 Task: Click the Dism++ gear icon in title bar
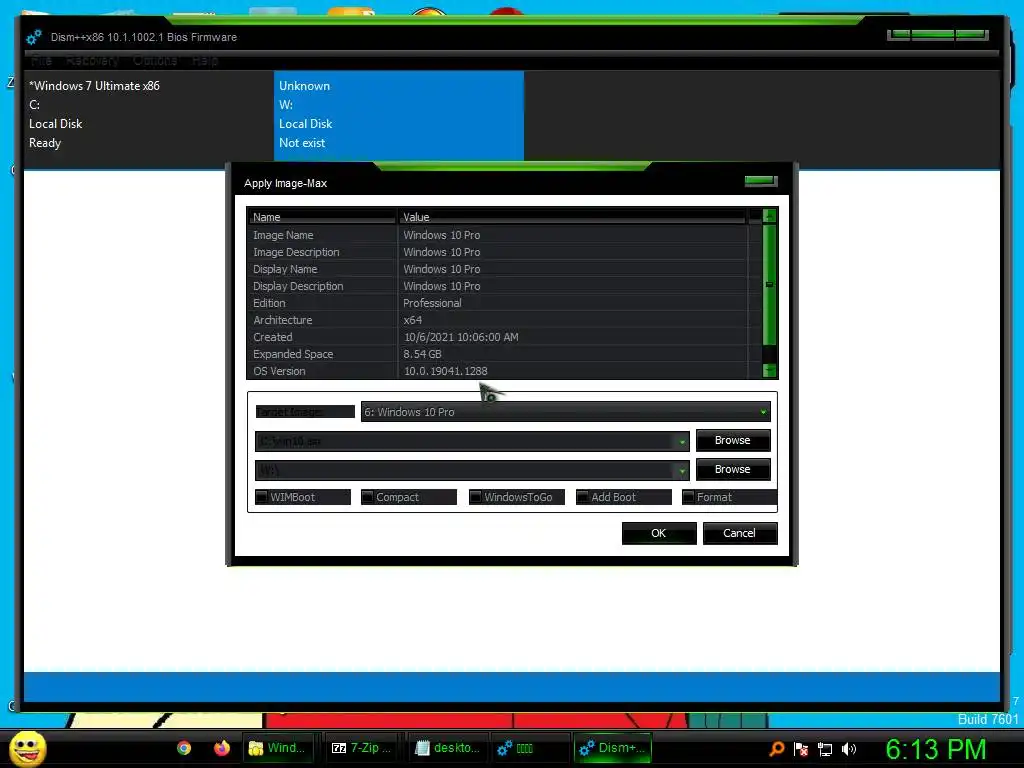pyautogui.click(x=34, y=37)
